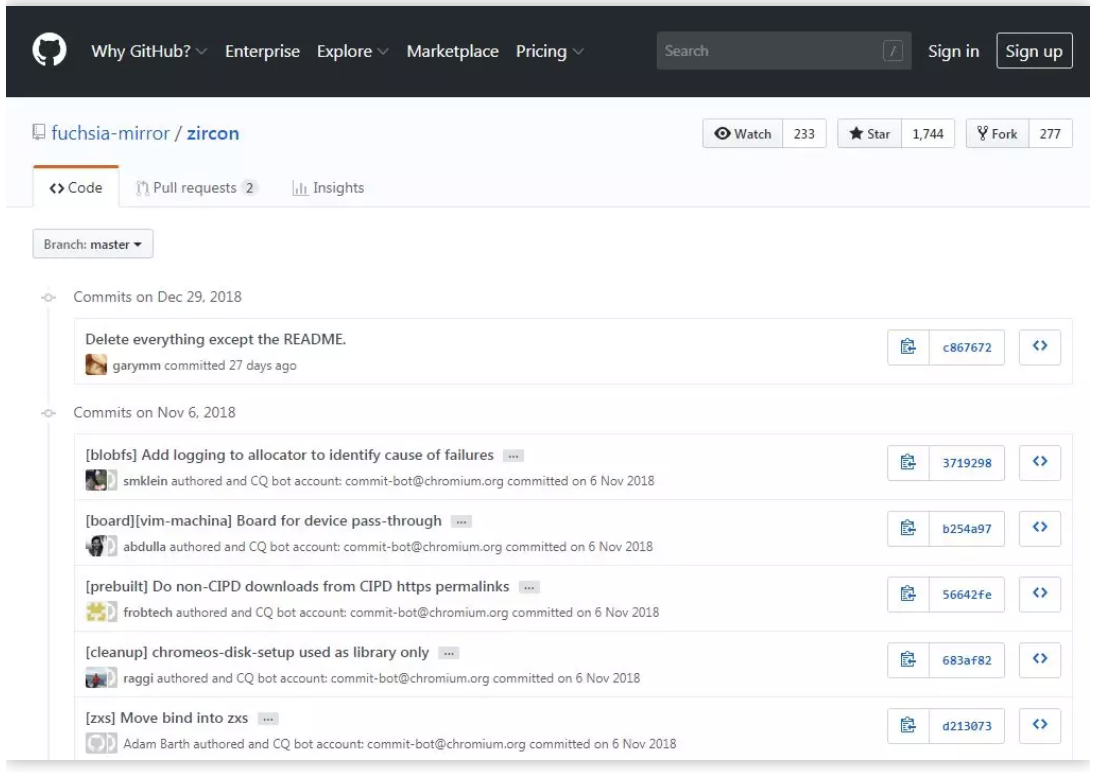Open '[board][vim-machina] Board for device pass-through' commit
The width and height of the screenshot is (1098, 772).
263,521
